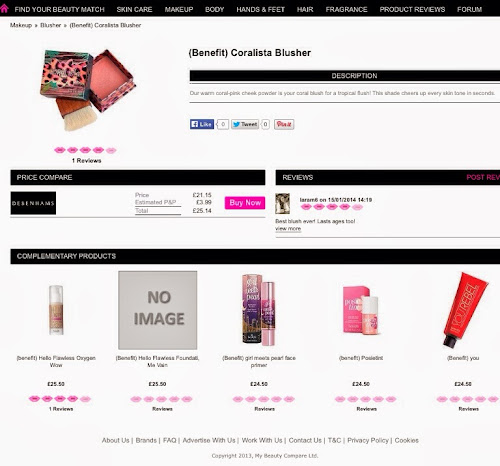Select lip rating under Posietint product
500x466 pixels.
(x=365, y=399)
